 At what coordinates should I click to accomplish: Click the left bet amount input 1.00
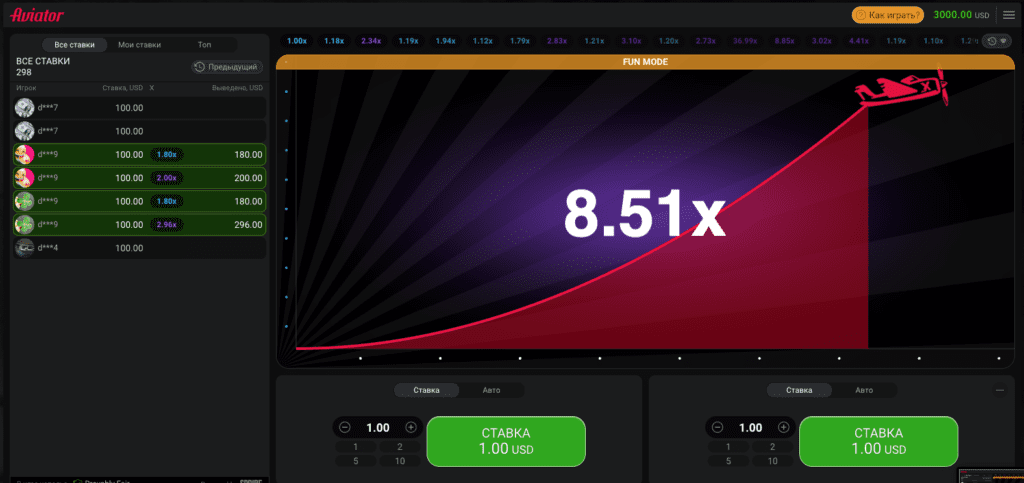(x=377, y=428)
